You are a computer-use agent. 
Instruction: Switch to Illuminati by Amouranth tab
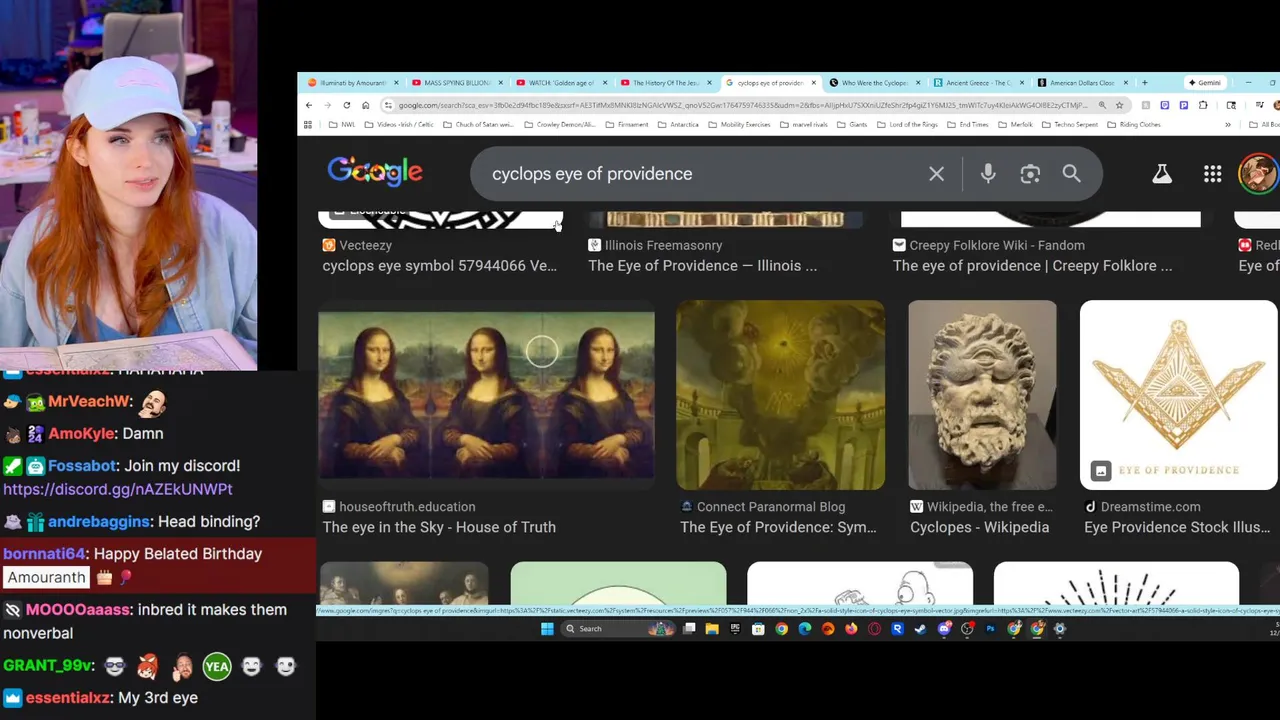pos(351,82)
